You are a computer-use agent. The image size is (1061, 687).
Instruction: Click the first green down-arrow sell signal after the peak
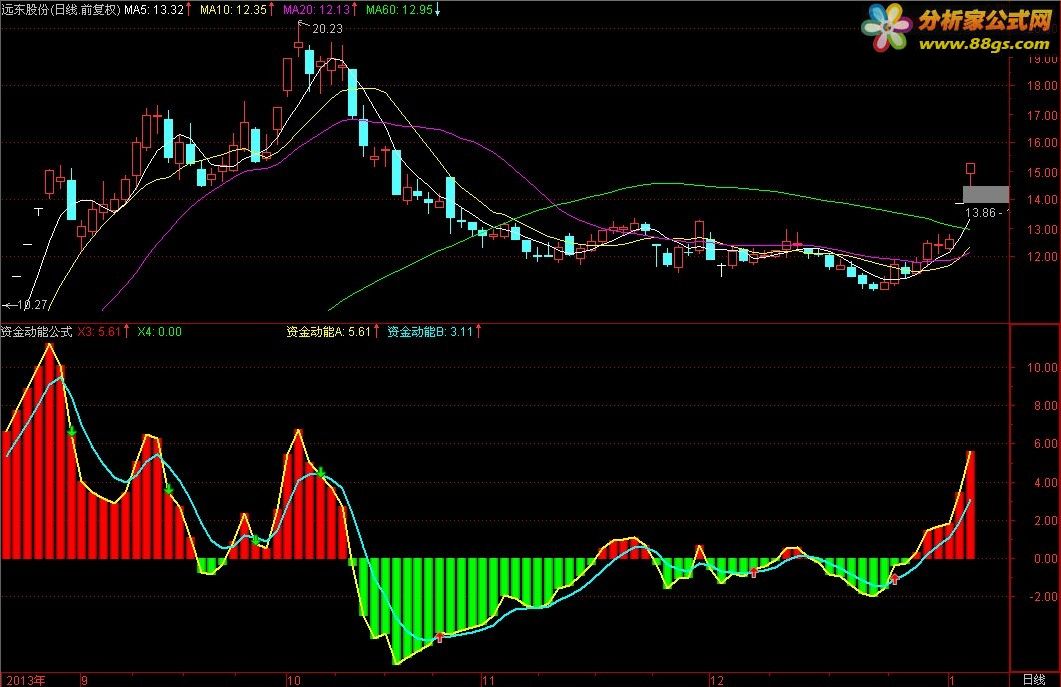pos(72,432)
